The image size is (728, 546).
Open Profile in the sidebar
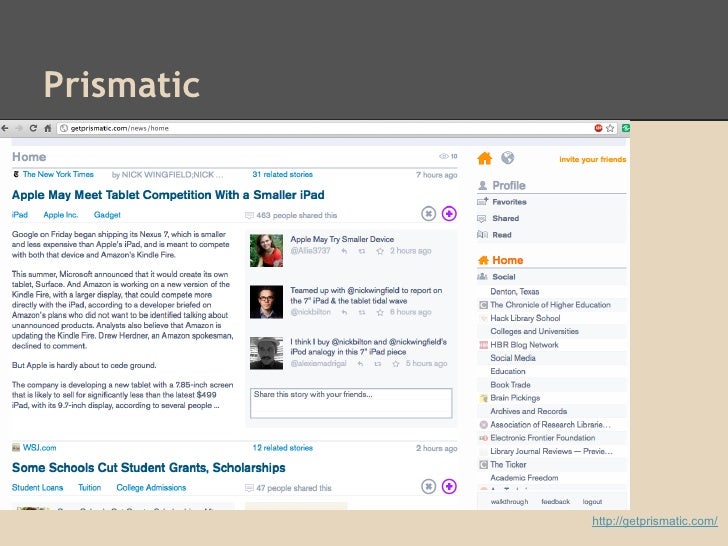coord(508,186)
